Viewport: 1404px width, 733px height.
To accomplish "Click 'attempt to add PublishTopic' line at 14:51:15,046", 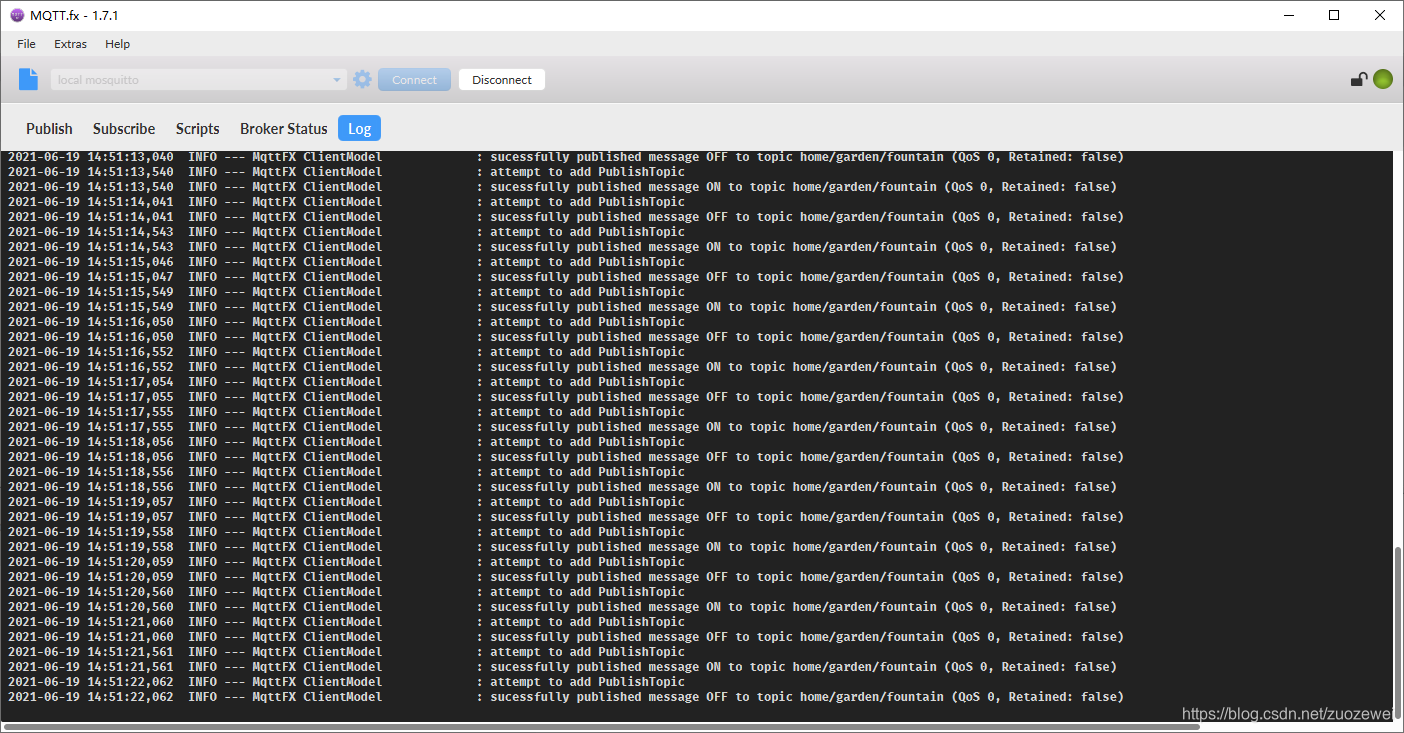I will (x=346, y=262).
